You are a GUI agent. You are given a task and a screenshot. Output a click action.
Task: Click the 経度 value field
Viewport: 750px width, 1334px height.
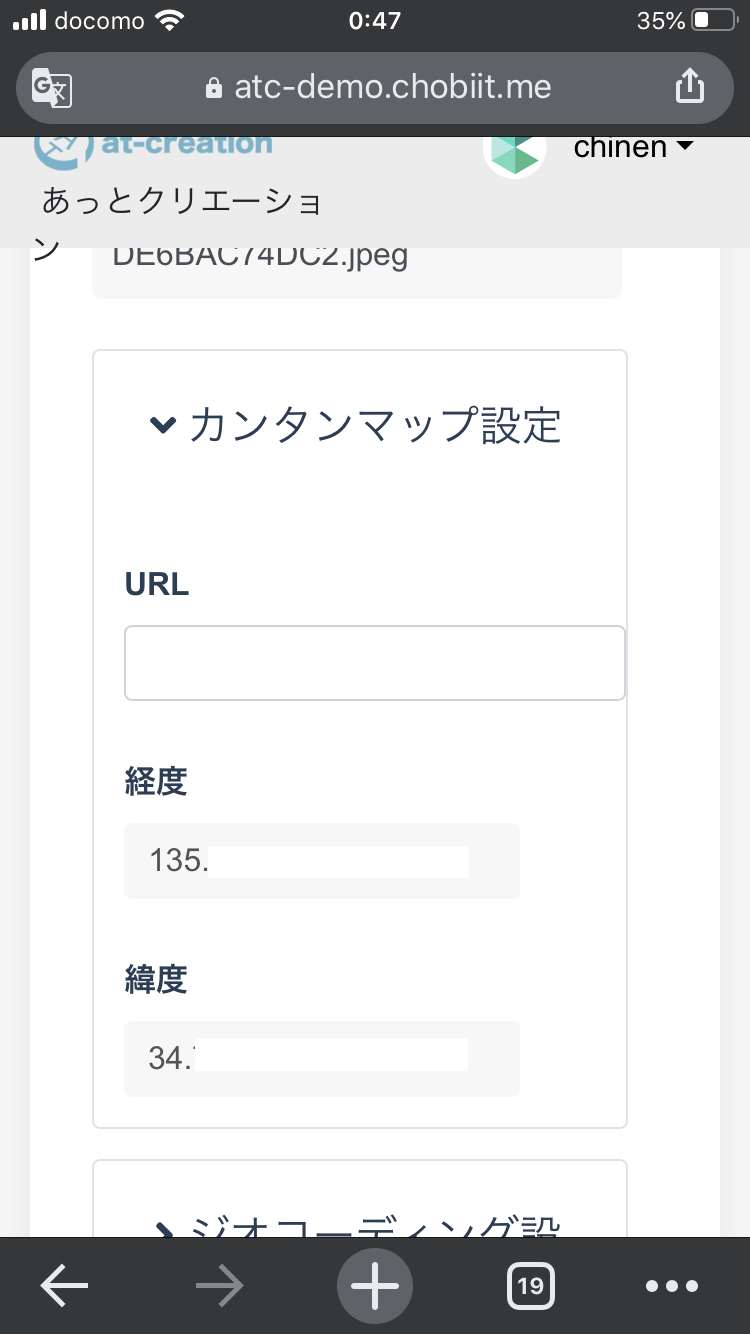click(322, 861)
